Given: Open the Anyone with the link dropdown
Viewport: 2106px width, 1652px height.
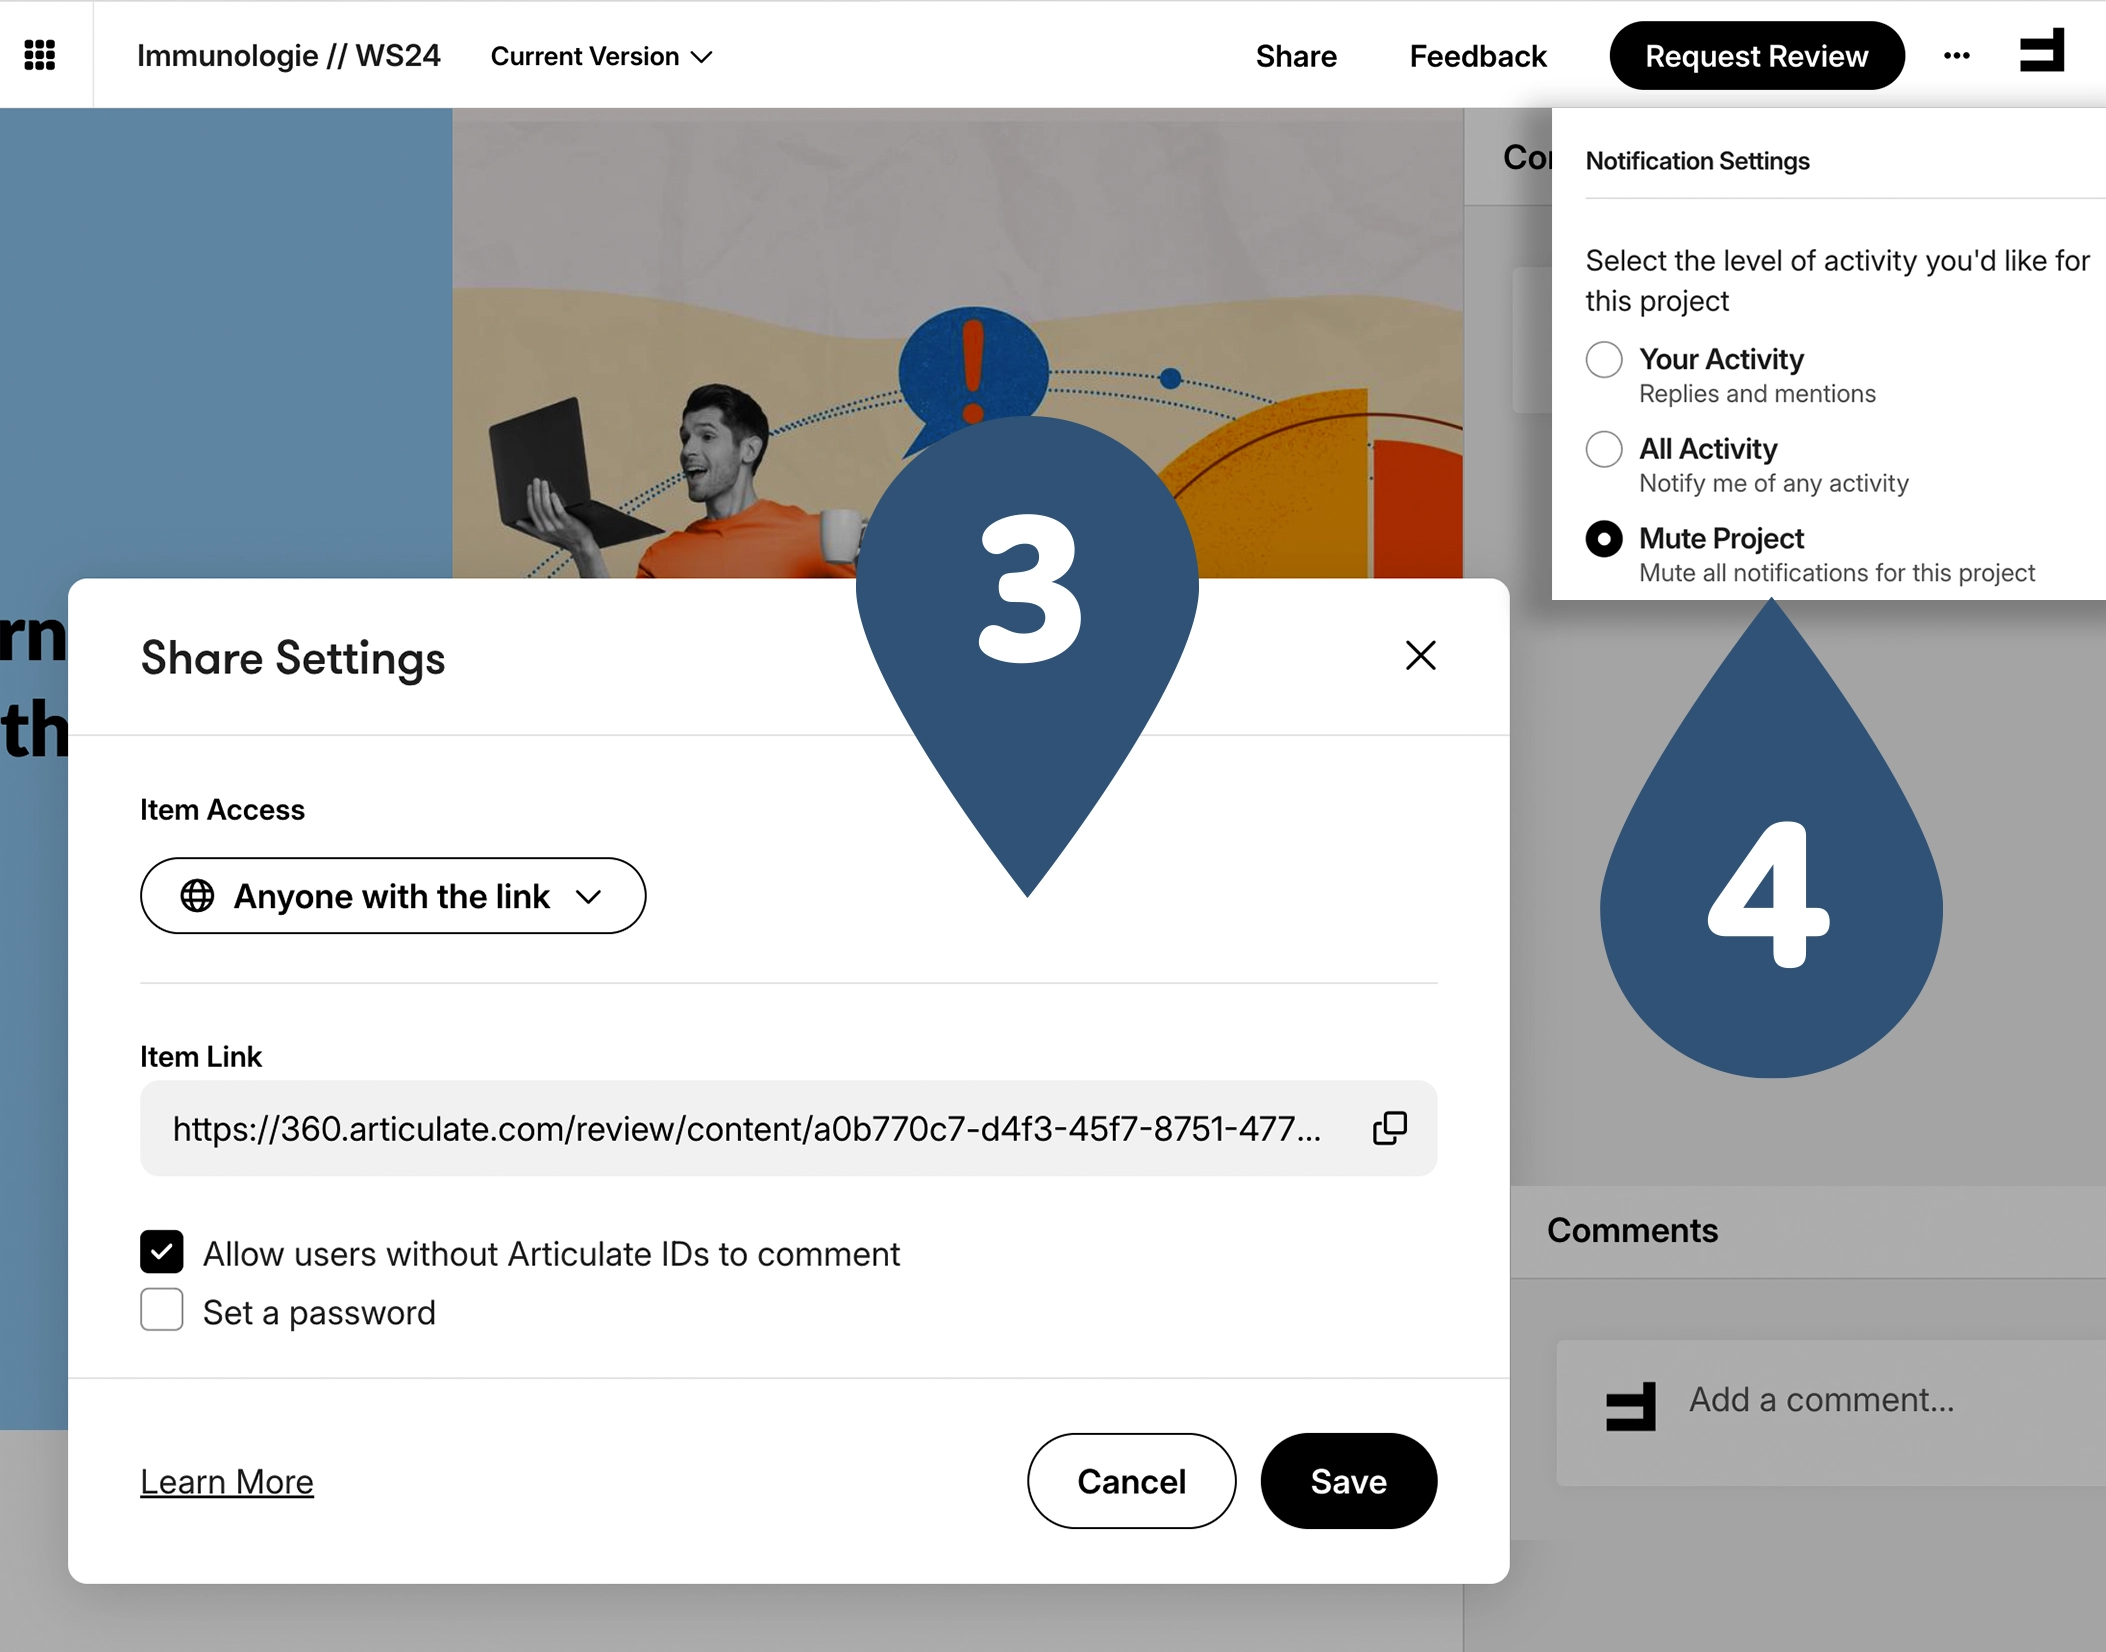Looking at the screenshot, I should point(392,896).
